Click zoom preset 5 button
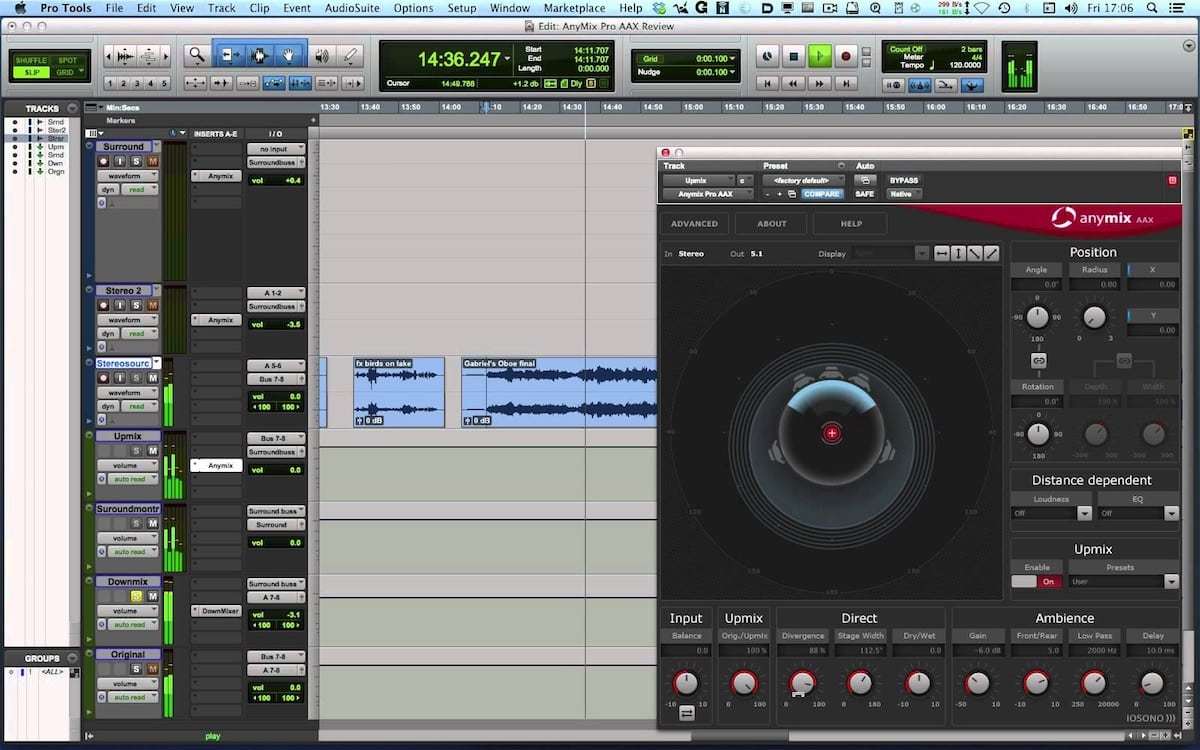1200x750 pixels. pyautogui.click(x=164, y=83)
